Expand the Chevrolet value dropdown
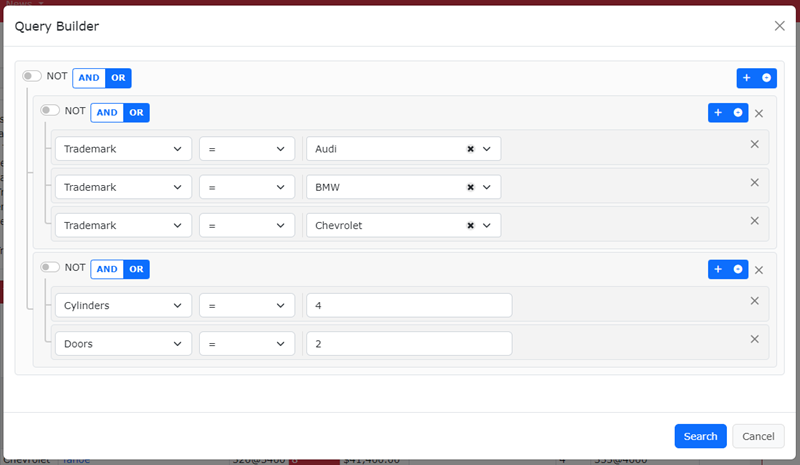The width and height of the screenshot is (800, 465). pos(487,226)
